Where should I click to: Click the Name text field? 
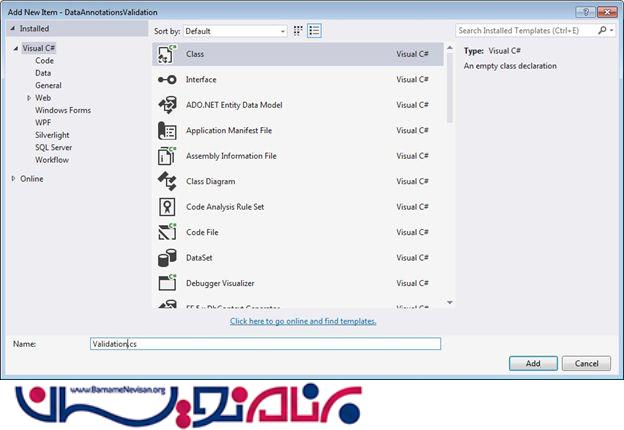click(265, 343)
